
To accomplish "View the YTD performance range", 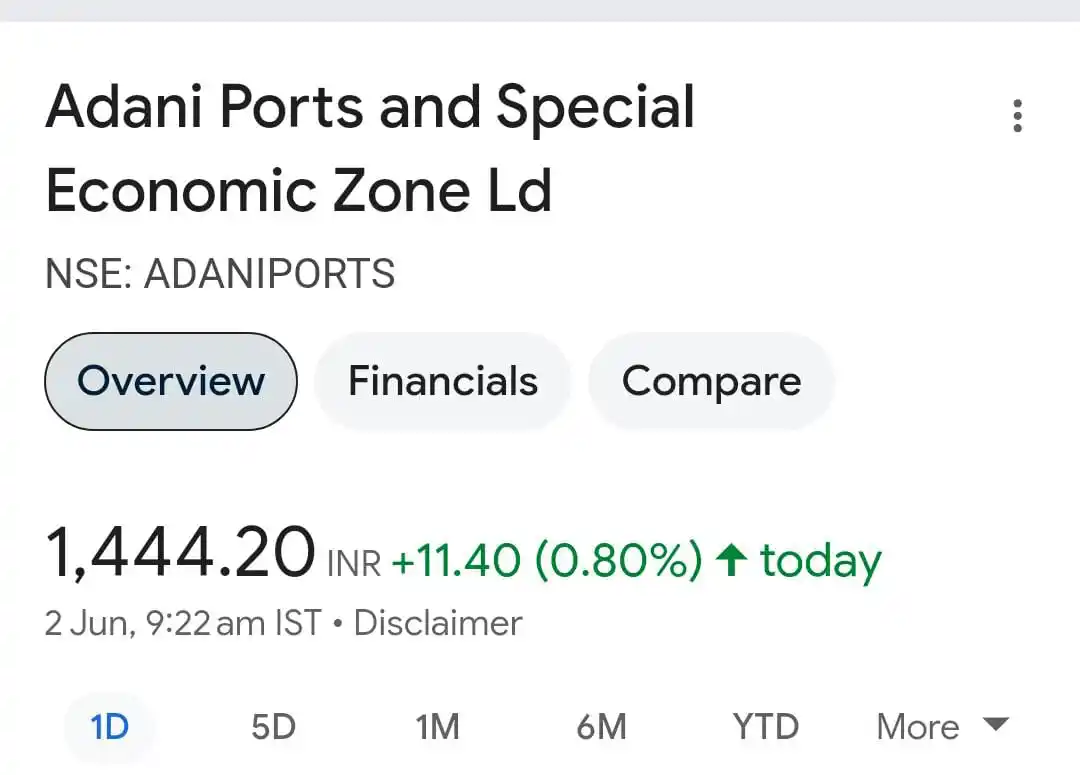I will pyautogui.click(x=765, y=727).
